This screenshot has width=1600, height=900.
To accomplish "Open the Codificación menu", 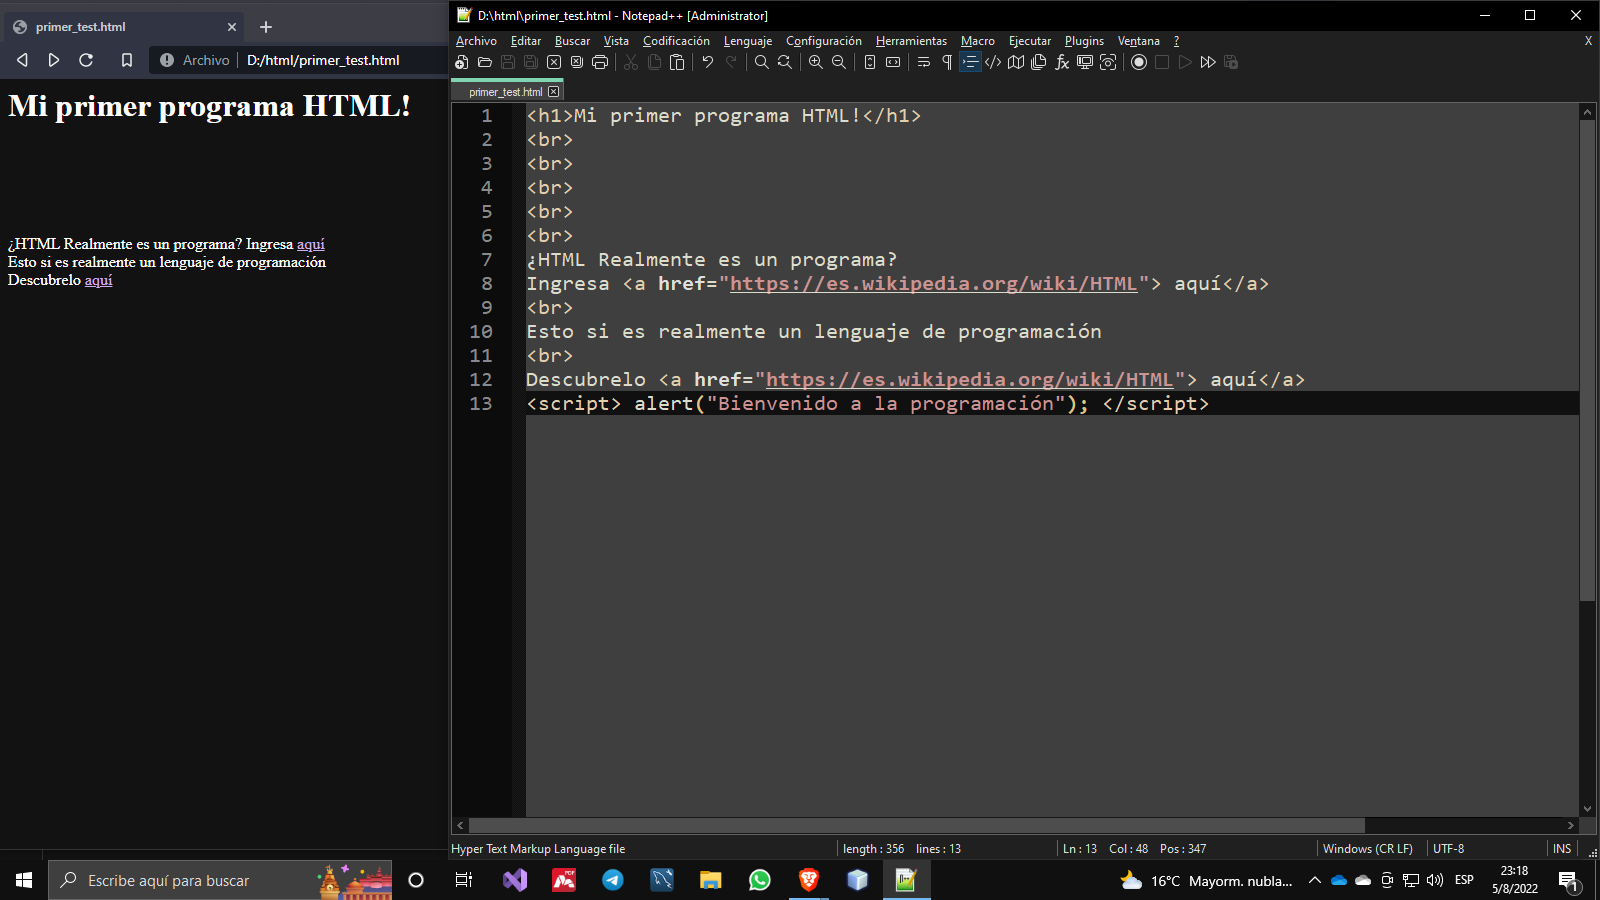I will (x=676, y=41).
